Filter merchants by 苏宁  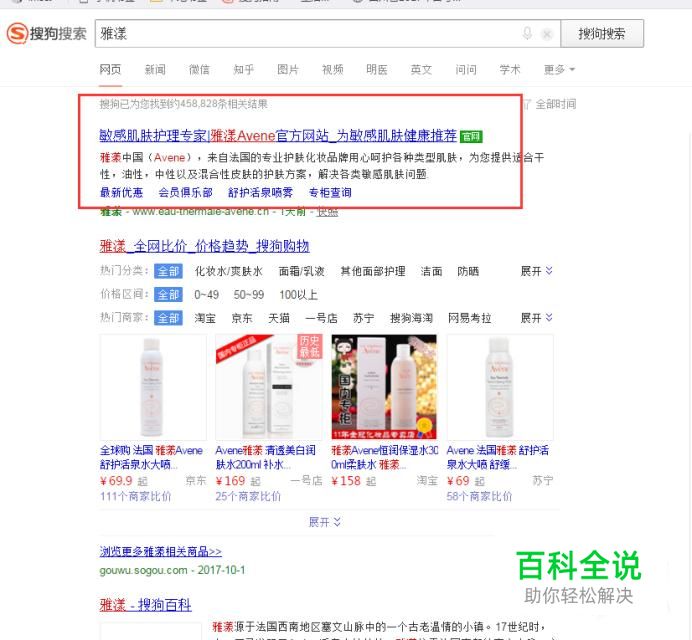(x=363, y=318)
